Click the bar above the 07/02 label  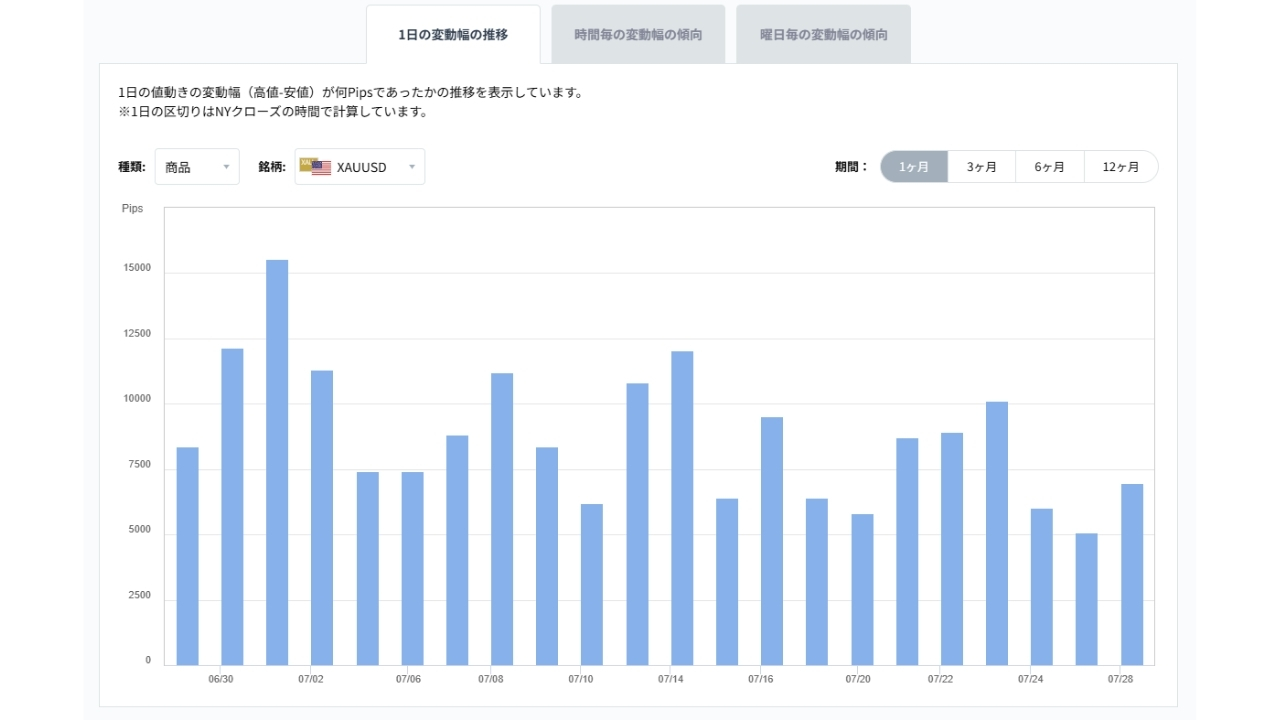[x=322, y=518]
